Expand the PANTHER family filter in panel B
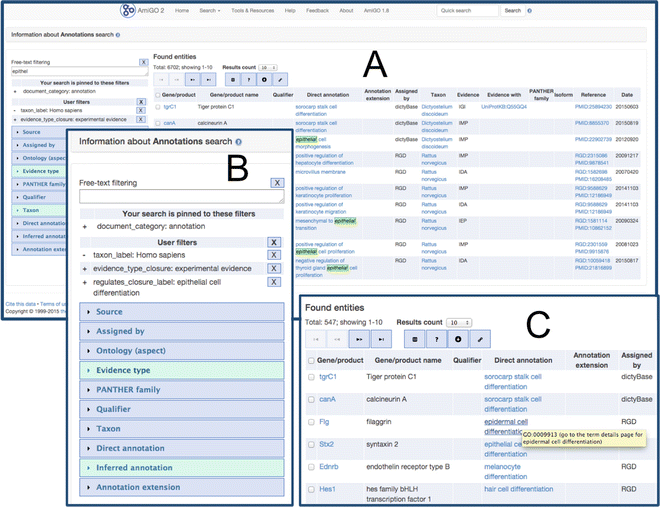660x507 pixels. pos(182,390)
